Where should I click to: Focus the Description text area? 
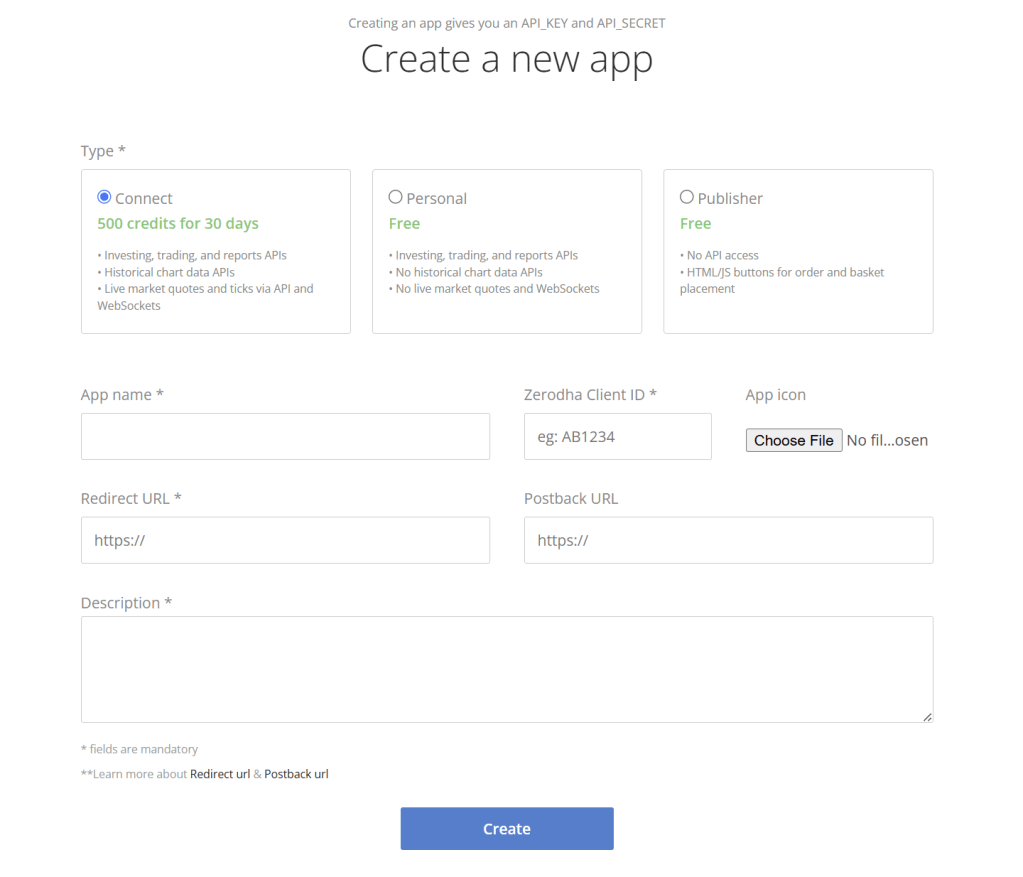pyautogui.click(x=506, y=669)
